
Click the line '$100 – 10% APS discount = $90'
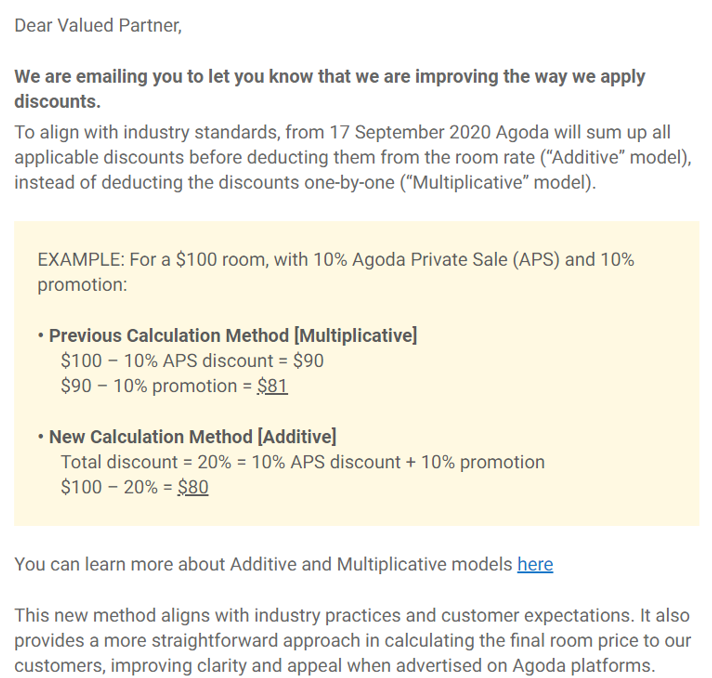(x=192, y=361)
